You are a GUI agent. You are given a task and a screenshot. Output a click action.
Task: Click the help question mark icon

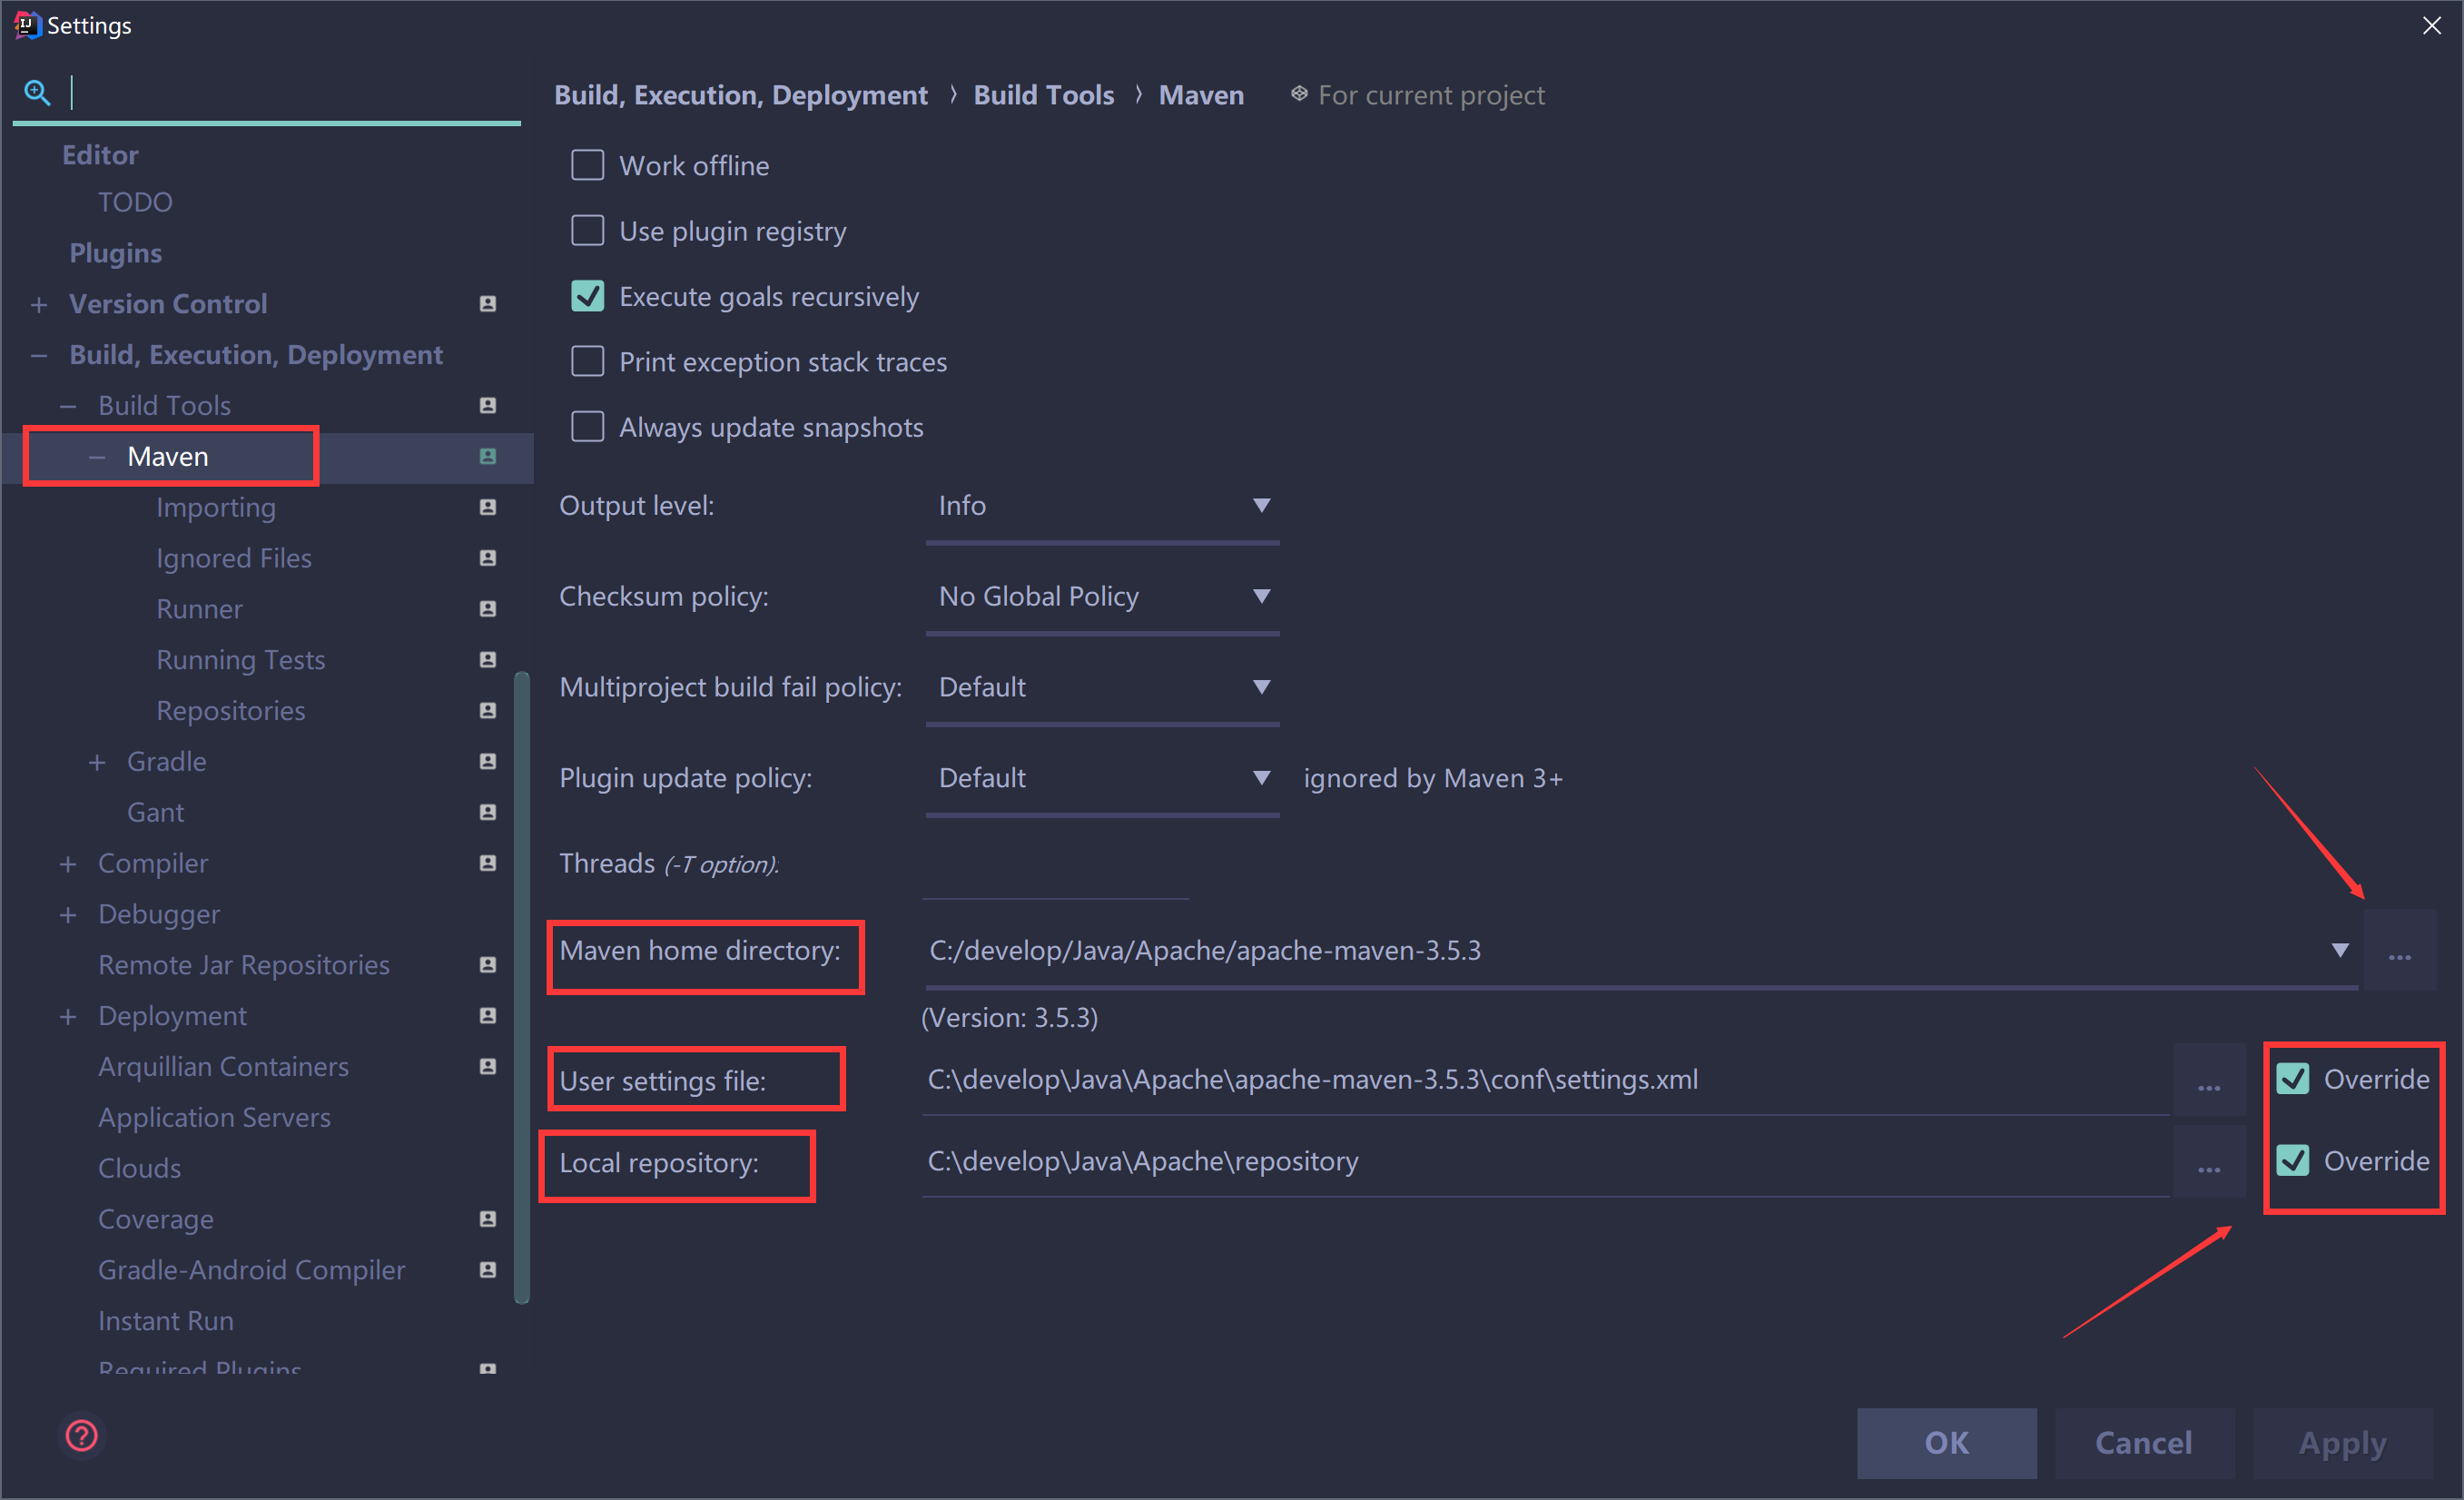(82, 1435)
